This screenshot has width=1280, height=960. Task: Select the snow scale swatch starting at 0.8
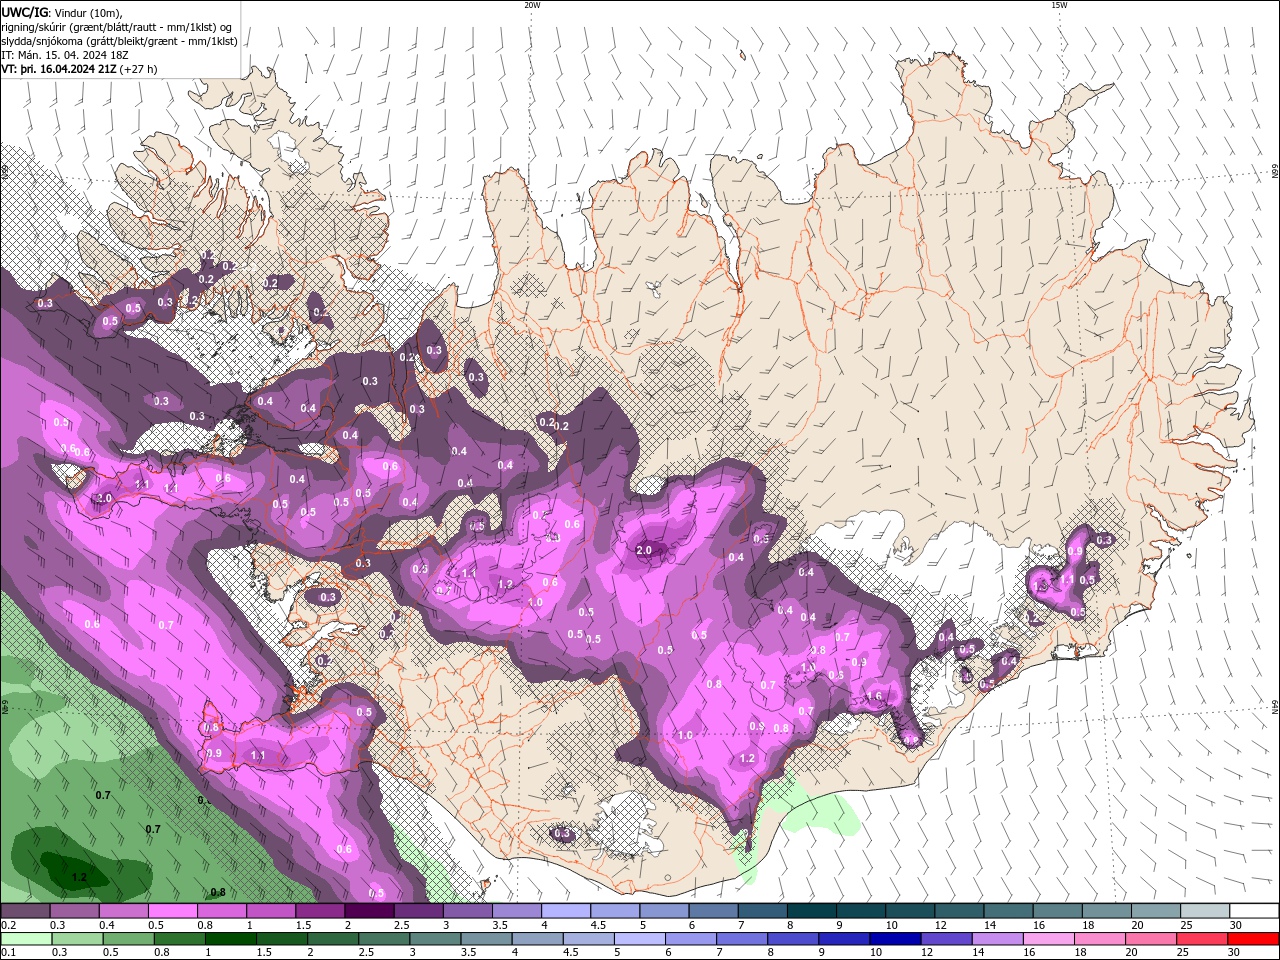click(221, 911)
